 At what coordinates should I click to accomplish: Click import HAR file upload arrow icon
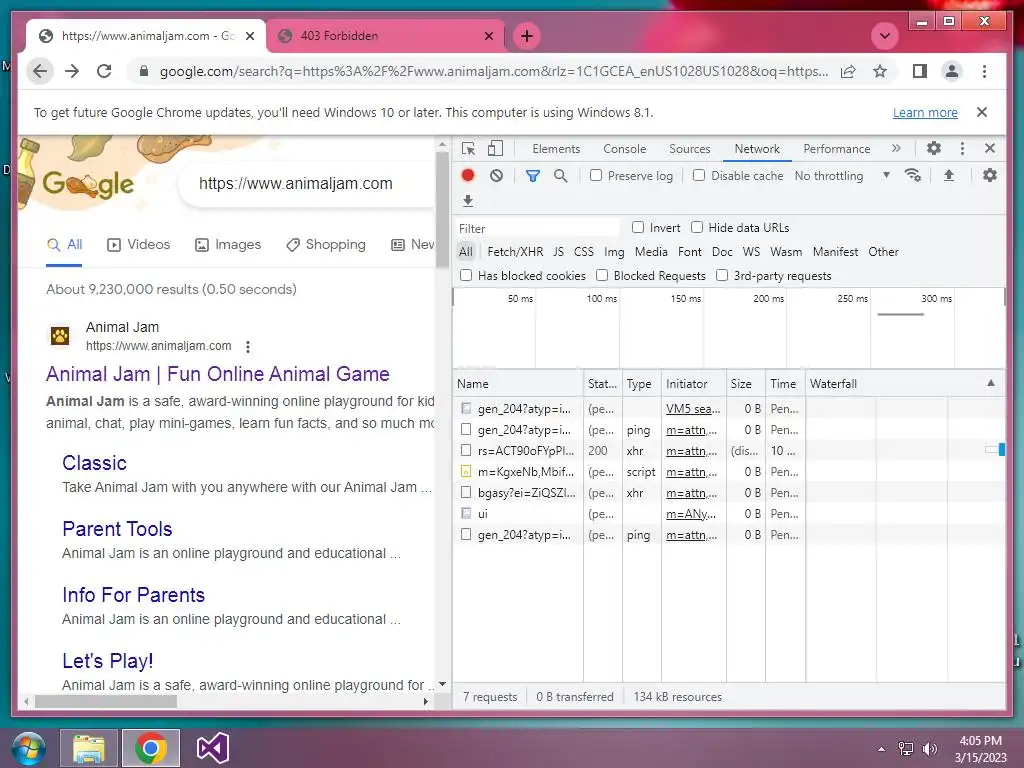click(949, 176)
